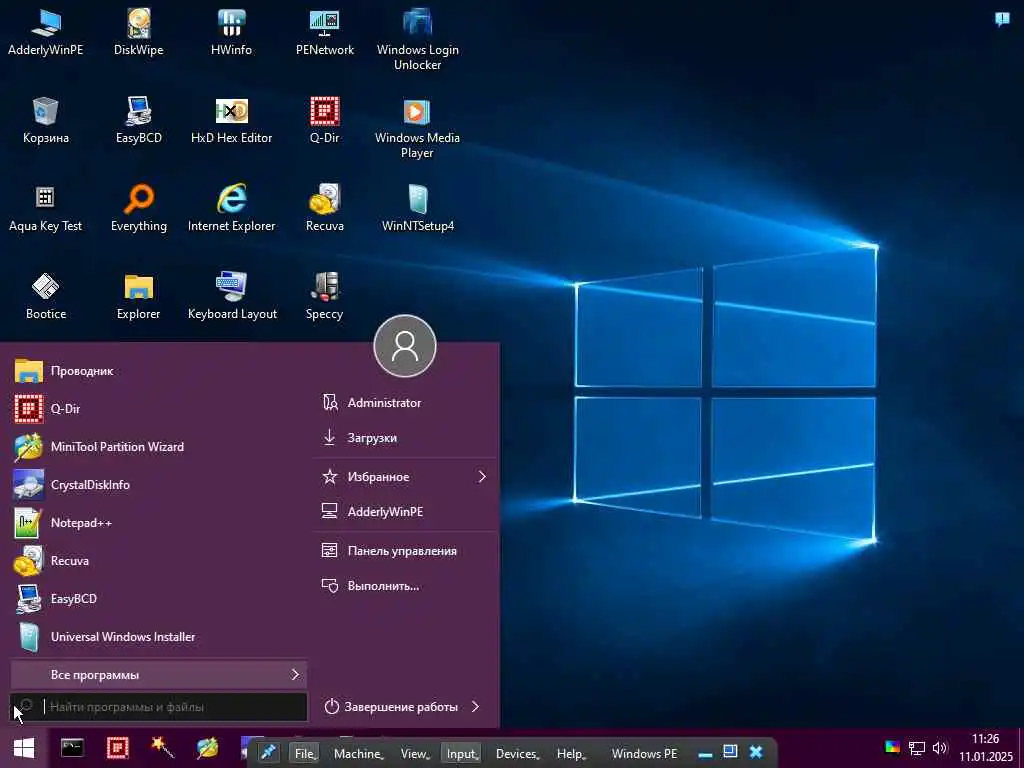The height and width of the screenshot is (768, 1024).
Task: Open Q-Dir from the taskbar
Action: [118, 748]
